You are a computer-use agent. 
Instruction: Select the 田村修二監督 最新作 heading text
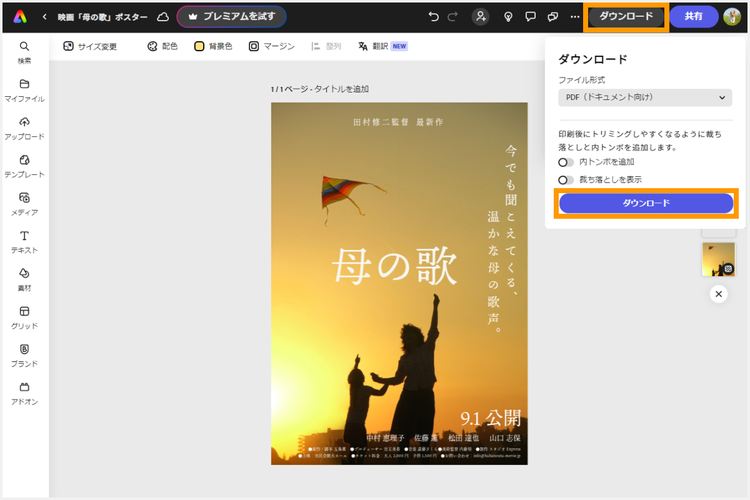point(398,122)
